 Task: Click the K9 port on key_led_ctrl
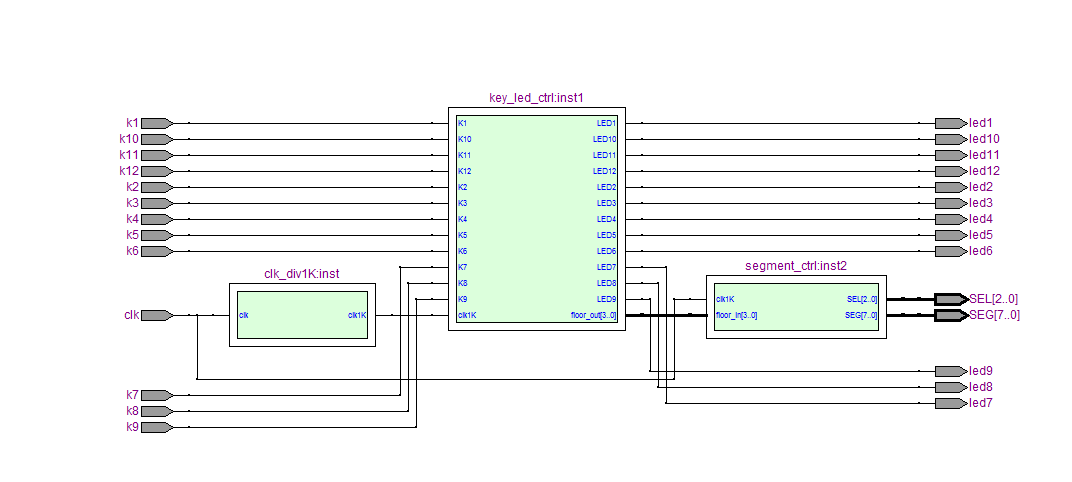463,299
